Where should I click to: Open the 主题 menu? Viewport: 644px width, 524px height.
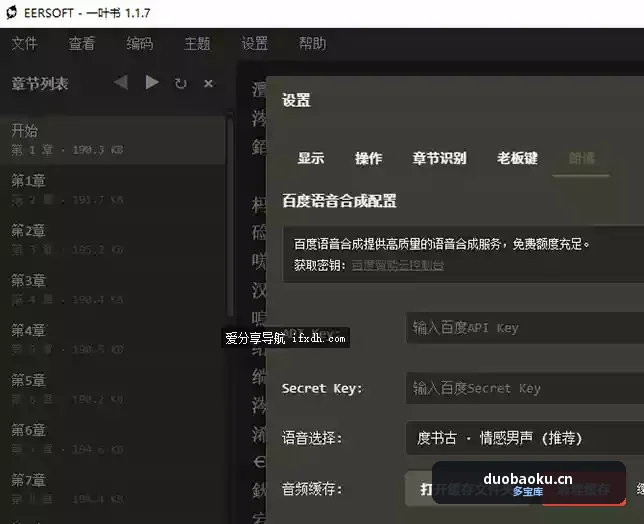197,43
